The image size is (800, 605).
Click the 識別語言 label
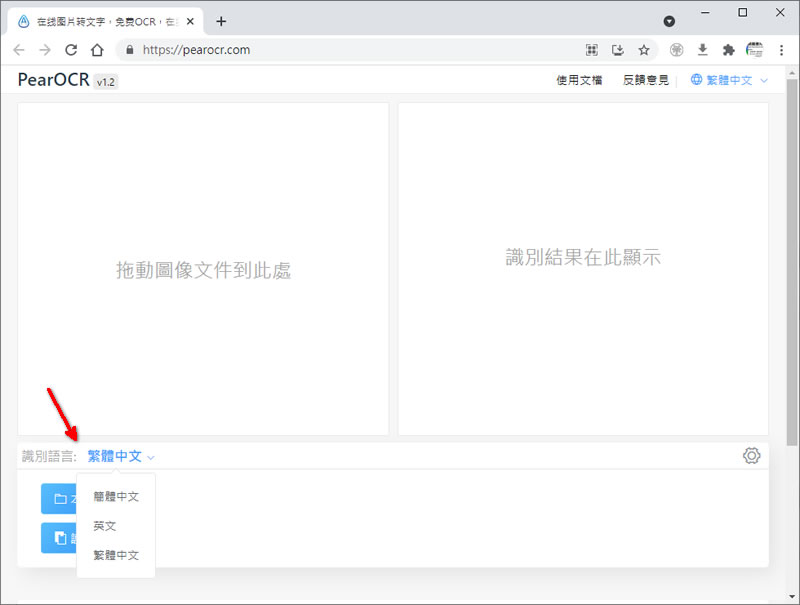tap(49, 456)
